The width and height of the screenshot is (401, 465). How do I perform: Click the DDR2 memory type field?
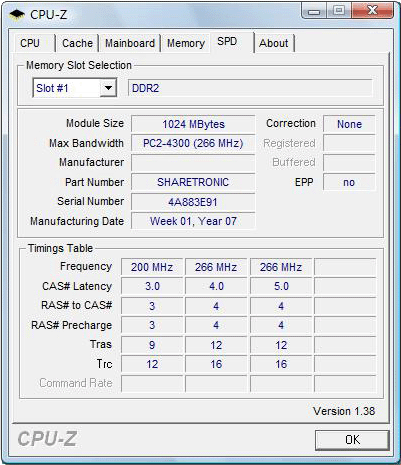(250, 88)
